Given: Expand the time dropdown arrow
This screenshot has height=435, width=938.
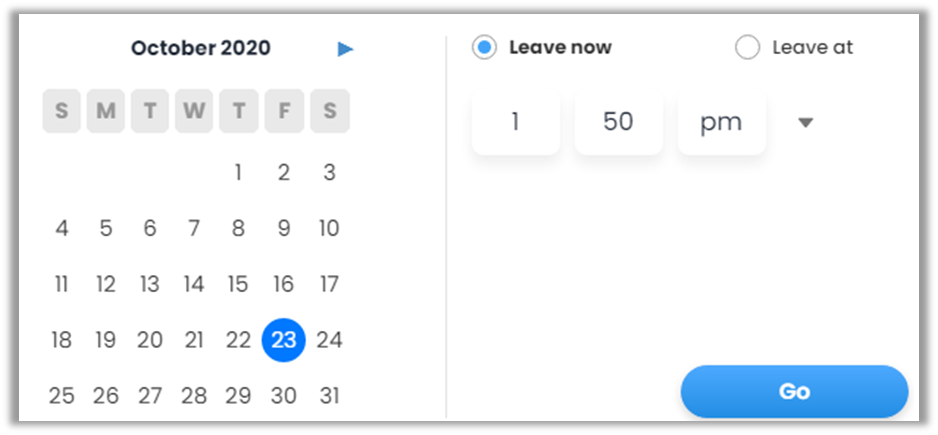Looking at the screenshot, I should (x=806, y=122).
